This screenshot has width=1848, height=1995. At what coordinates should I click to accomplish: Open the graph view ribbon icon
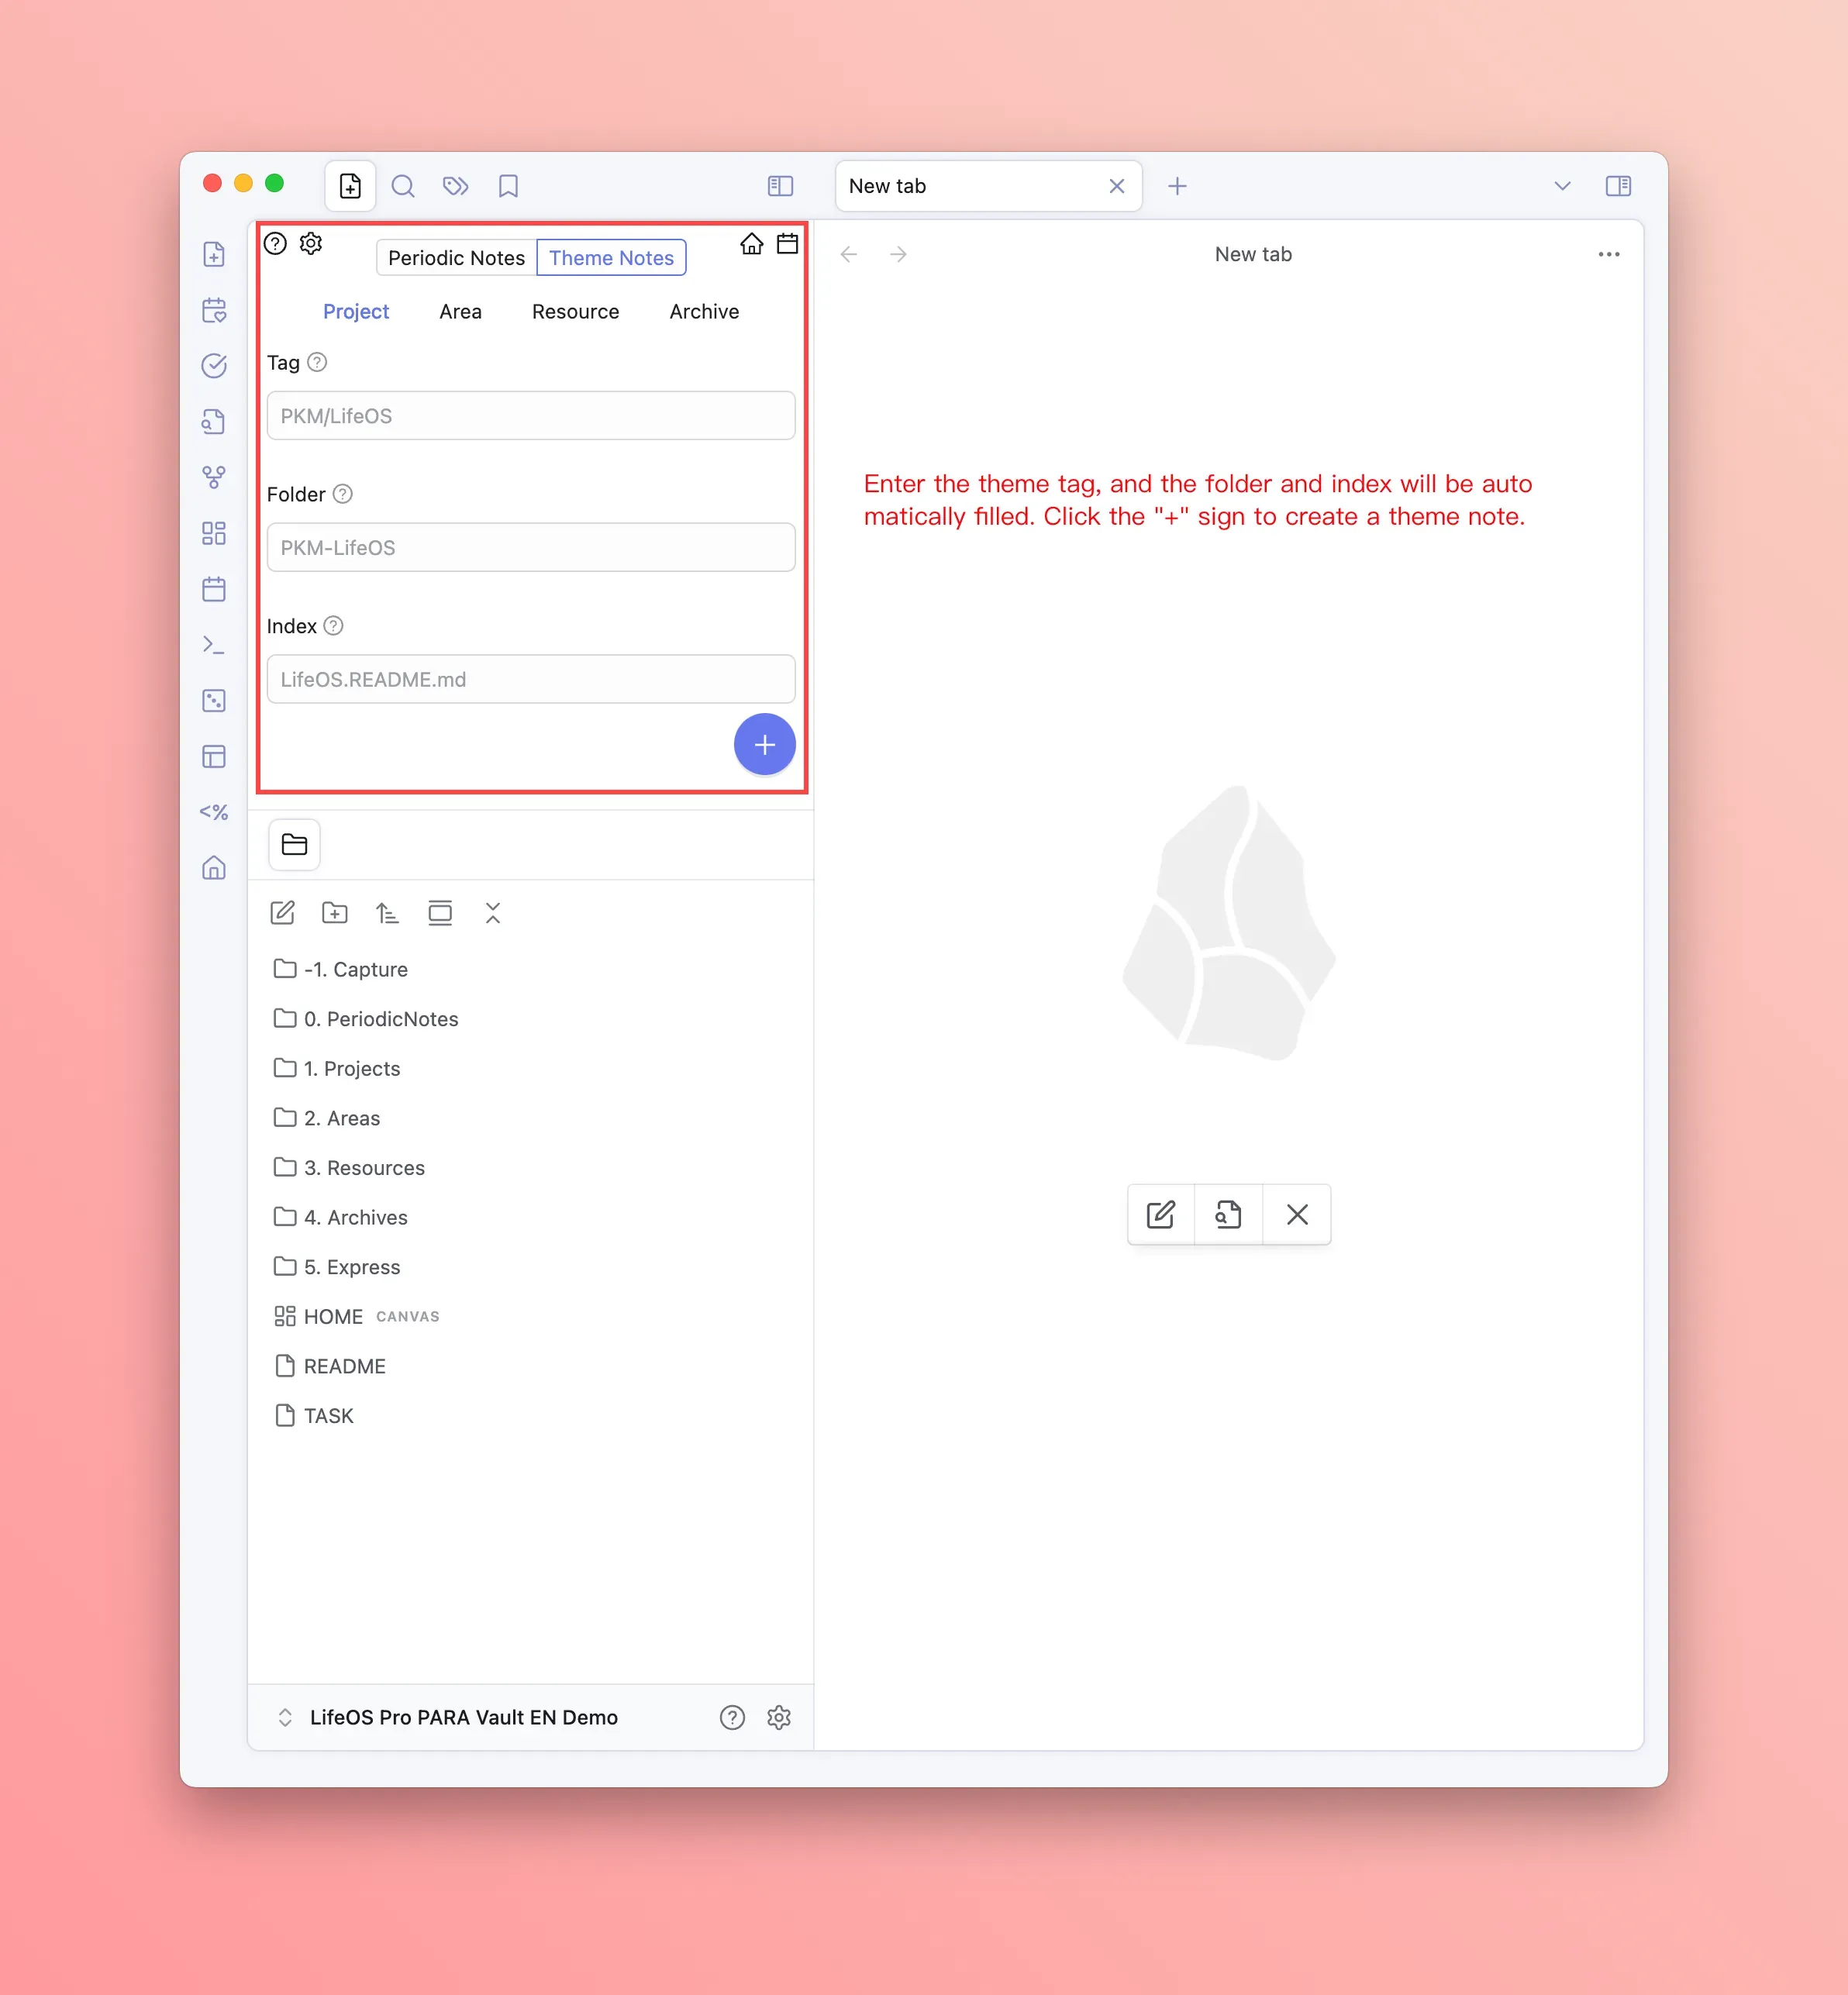click(x=214, y=477)
